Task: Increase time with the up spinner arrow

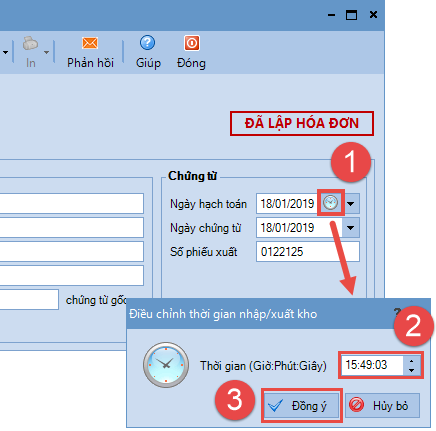Action: pos(411,361)
